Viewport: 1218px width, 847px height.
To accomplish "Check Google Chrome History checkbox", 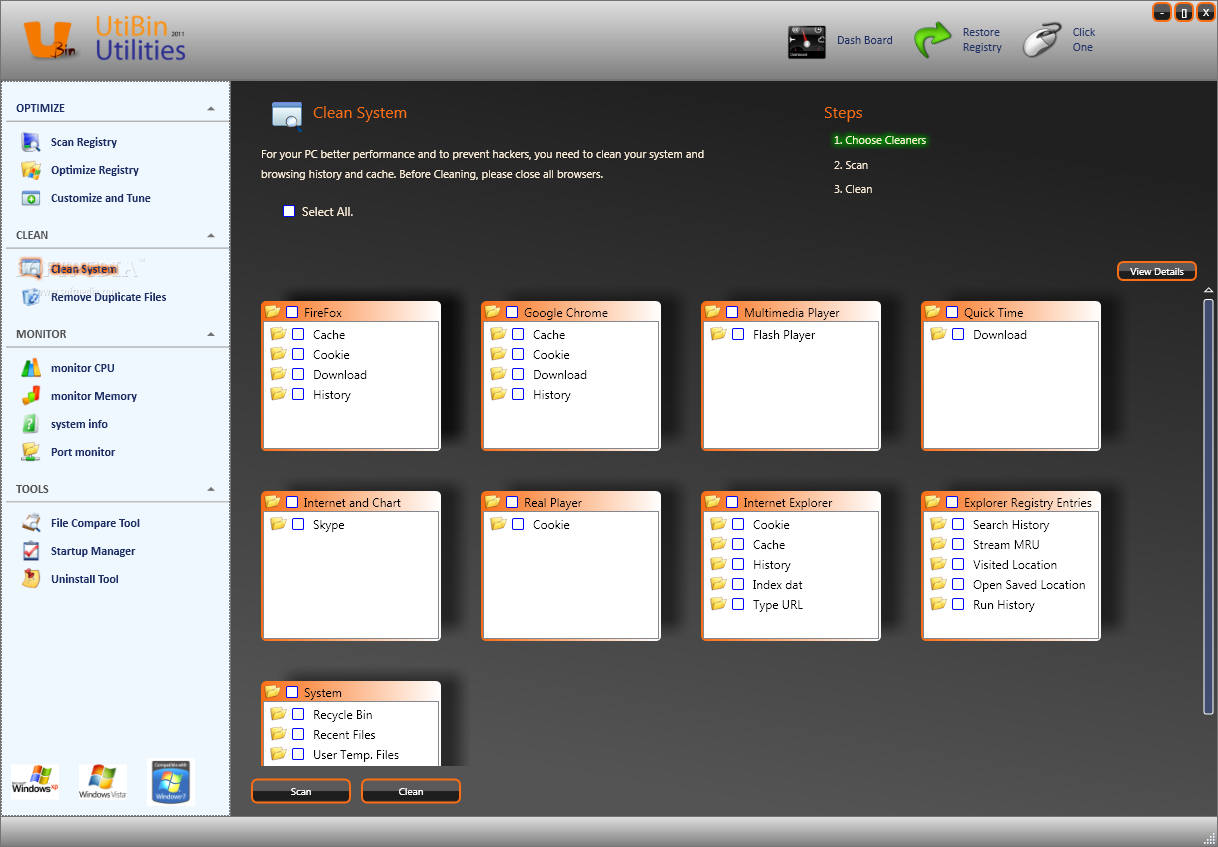I will [x=518, y=395].
